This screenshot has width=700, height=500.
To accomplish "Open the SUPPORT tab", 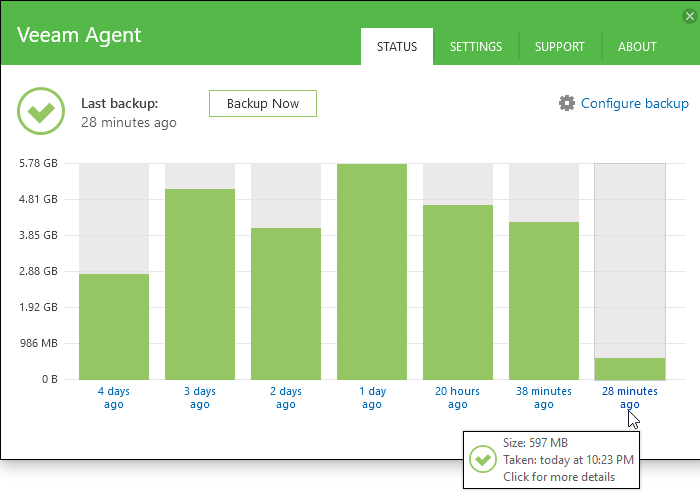I will coord(560,46).
